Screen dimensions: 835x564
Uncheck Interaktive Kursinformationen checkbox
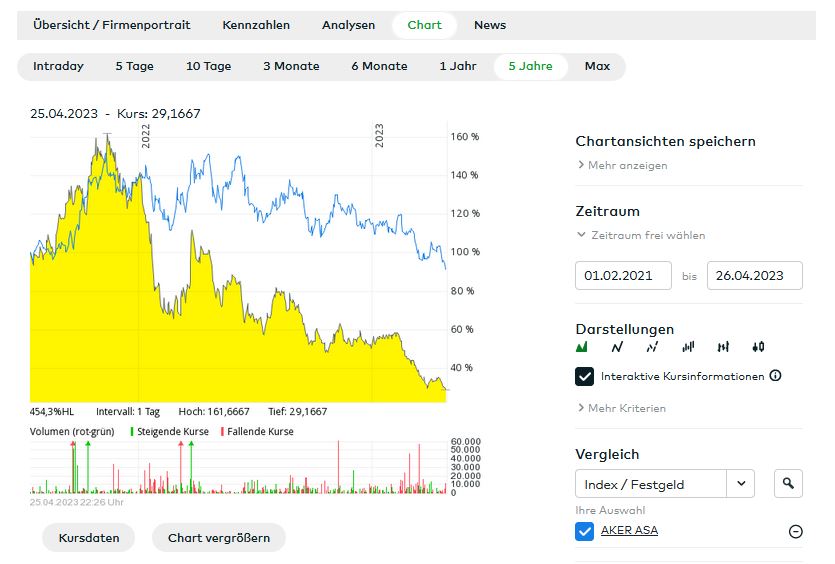coord(585,376)
